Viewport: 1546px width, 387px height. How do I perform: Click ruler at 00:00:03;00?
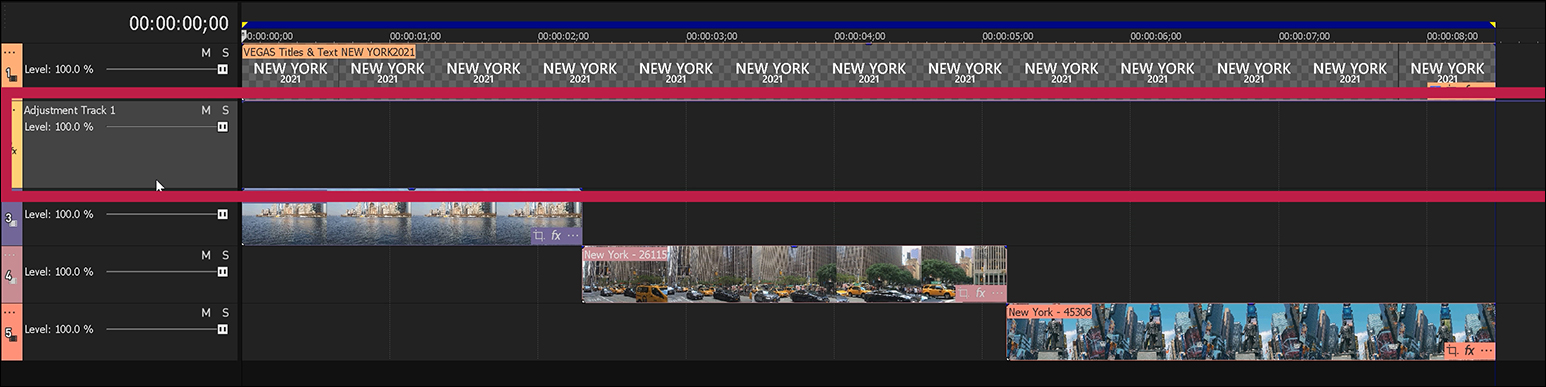tap(711, 36)
